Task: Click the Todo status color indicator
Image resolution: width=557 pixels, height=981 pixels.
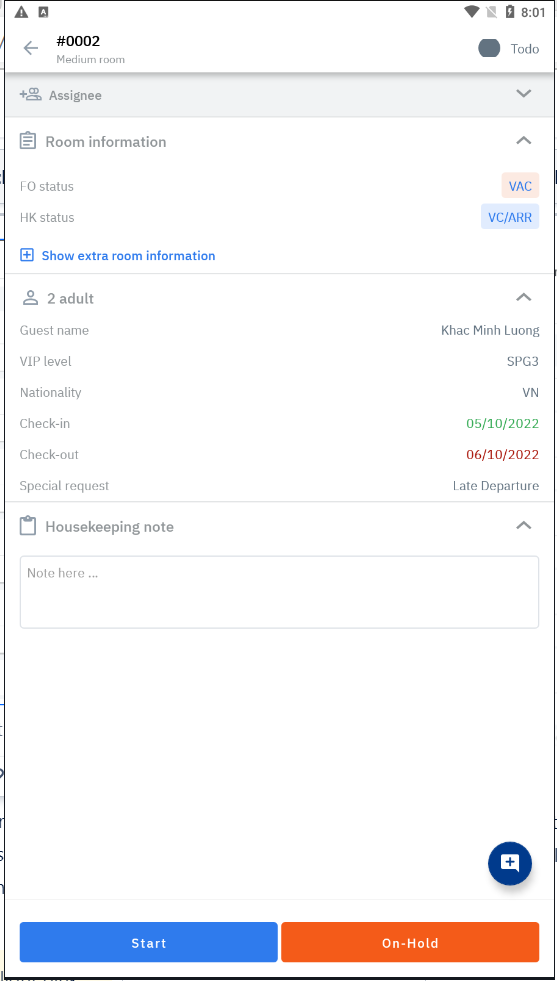Action: tap(489, 48)
